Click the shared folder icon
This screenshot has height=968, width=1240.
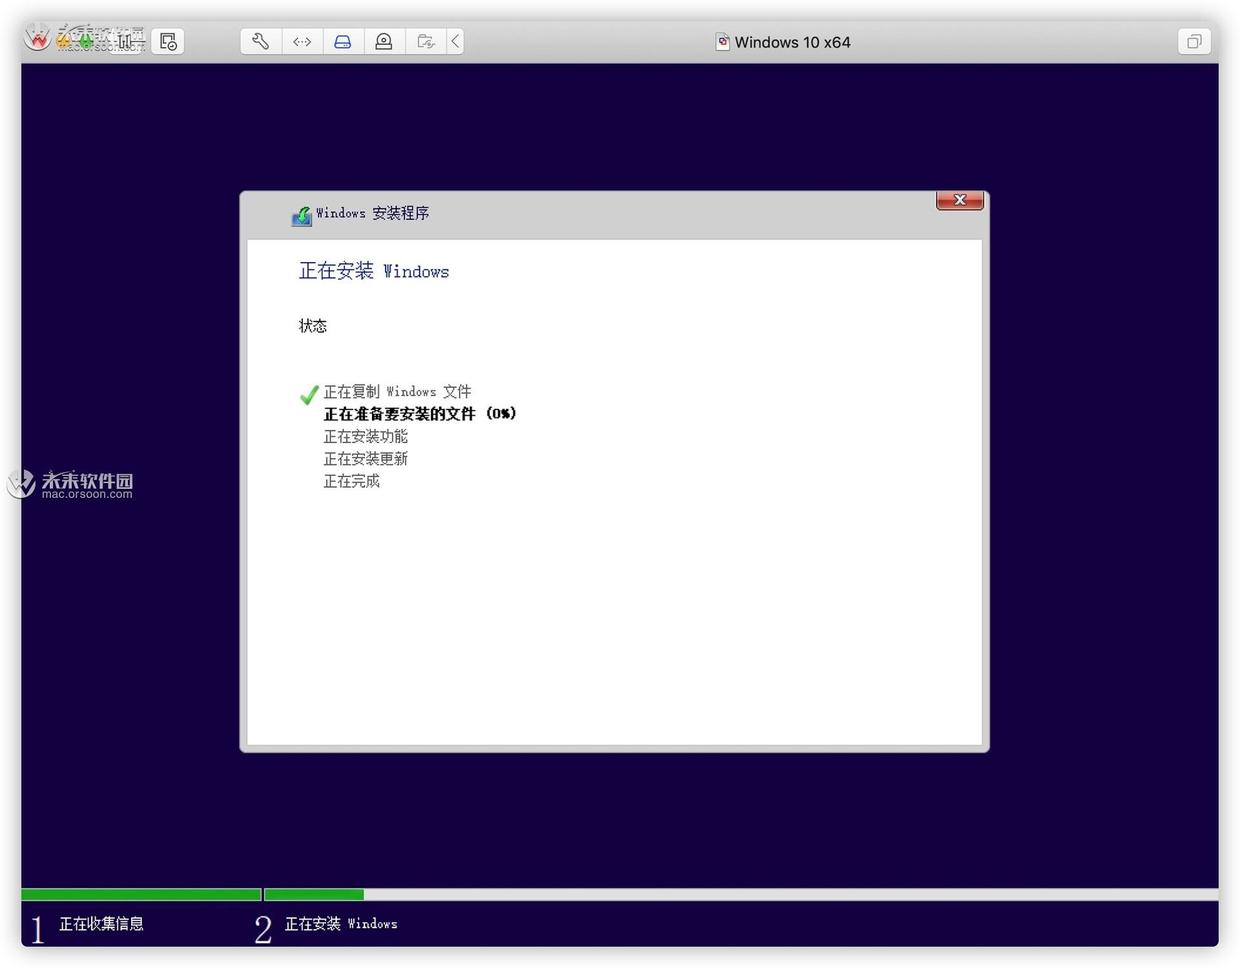(425, 41)
